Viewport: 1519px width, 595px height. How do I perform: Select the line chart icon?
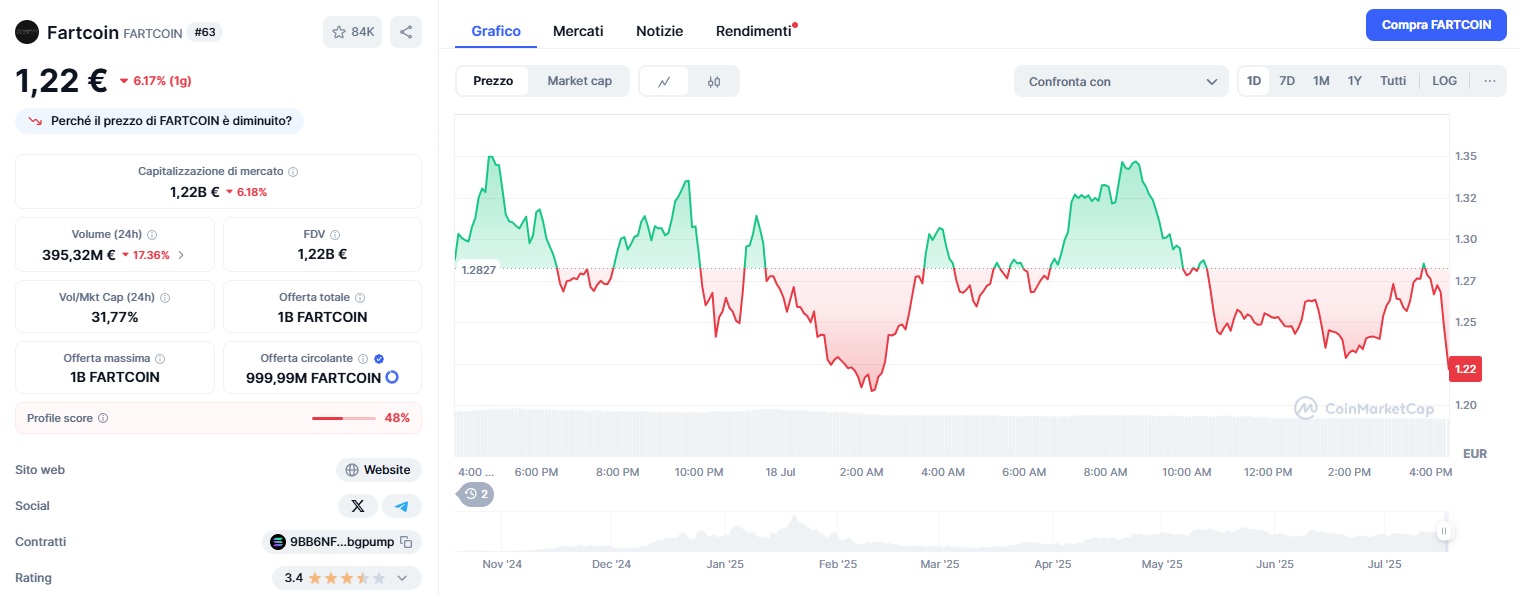click(x=663, y=80)
